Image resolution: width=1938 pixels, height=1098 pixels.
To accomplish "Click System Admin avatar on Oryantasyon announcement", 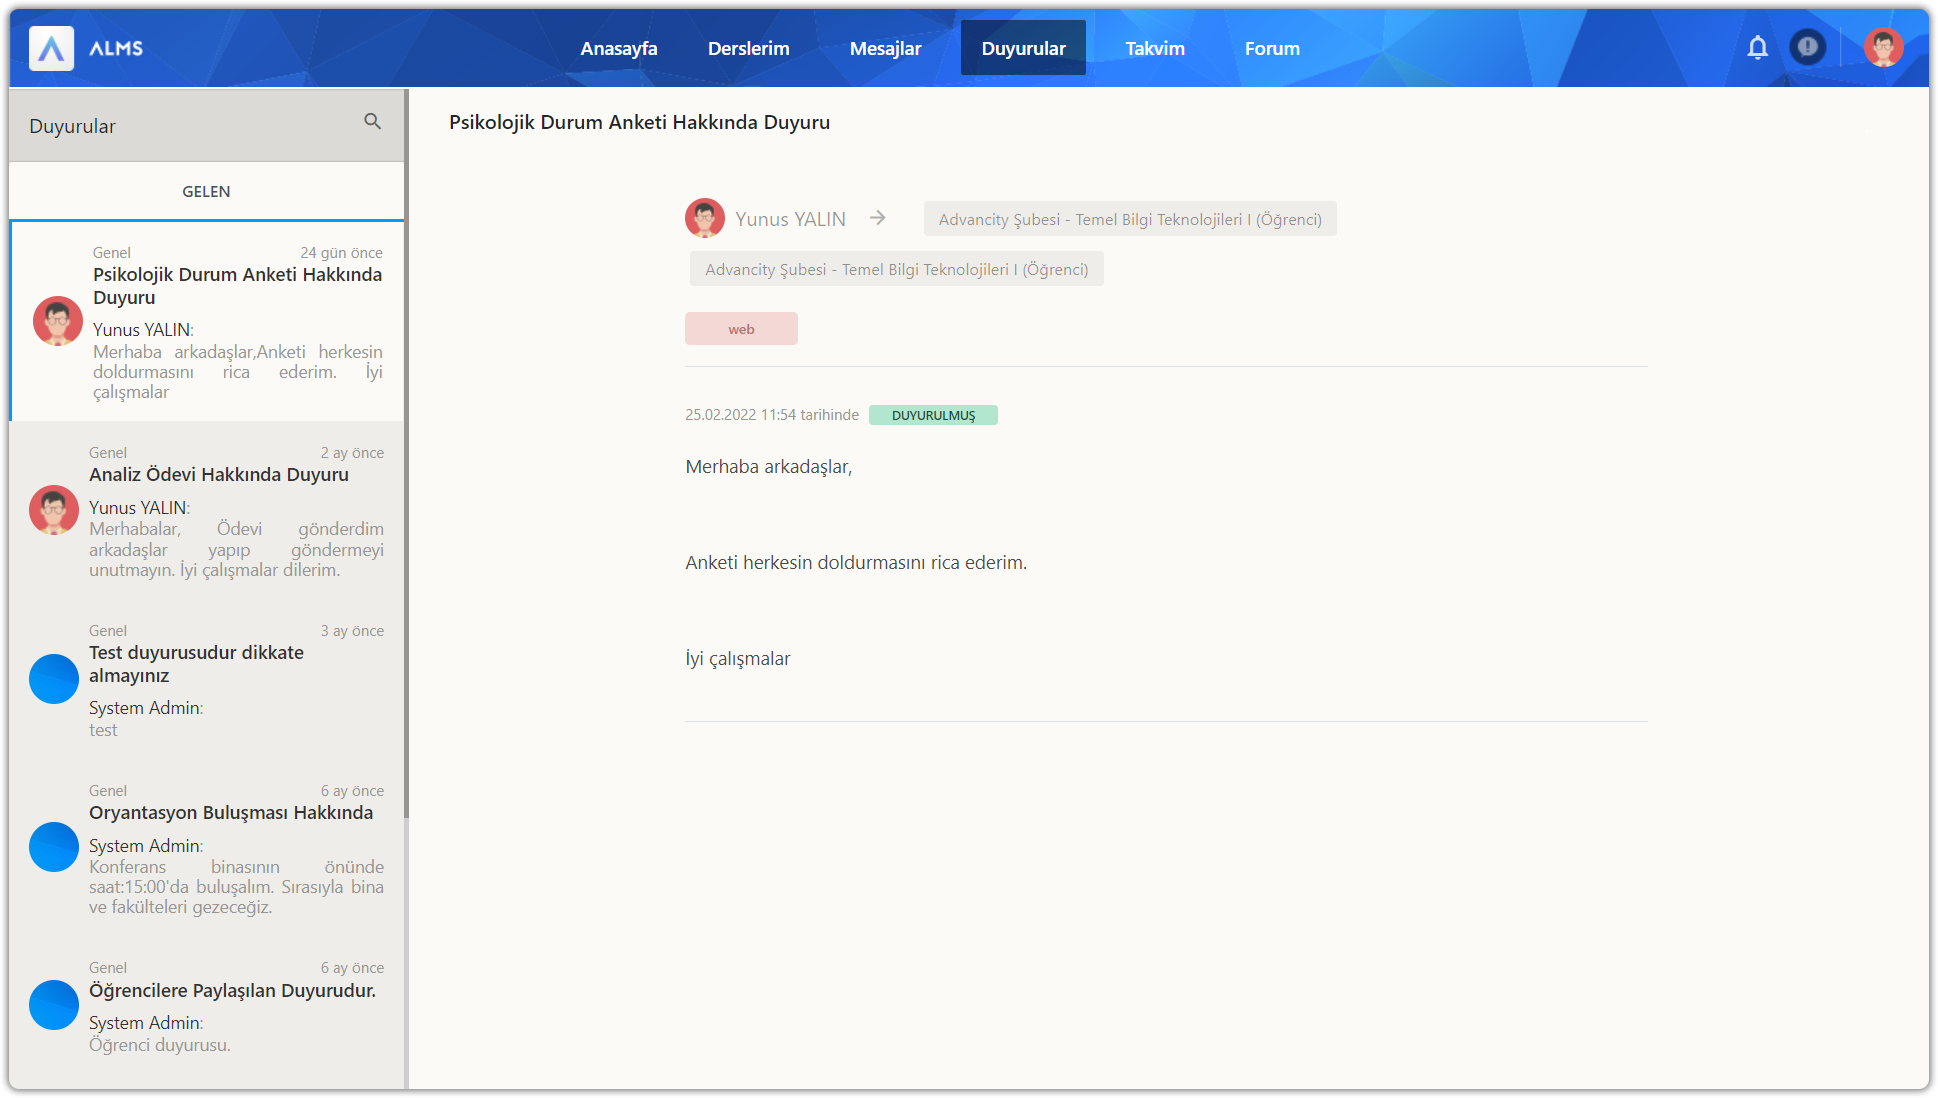I will (x=54, y=847).
